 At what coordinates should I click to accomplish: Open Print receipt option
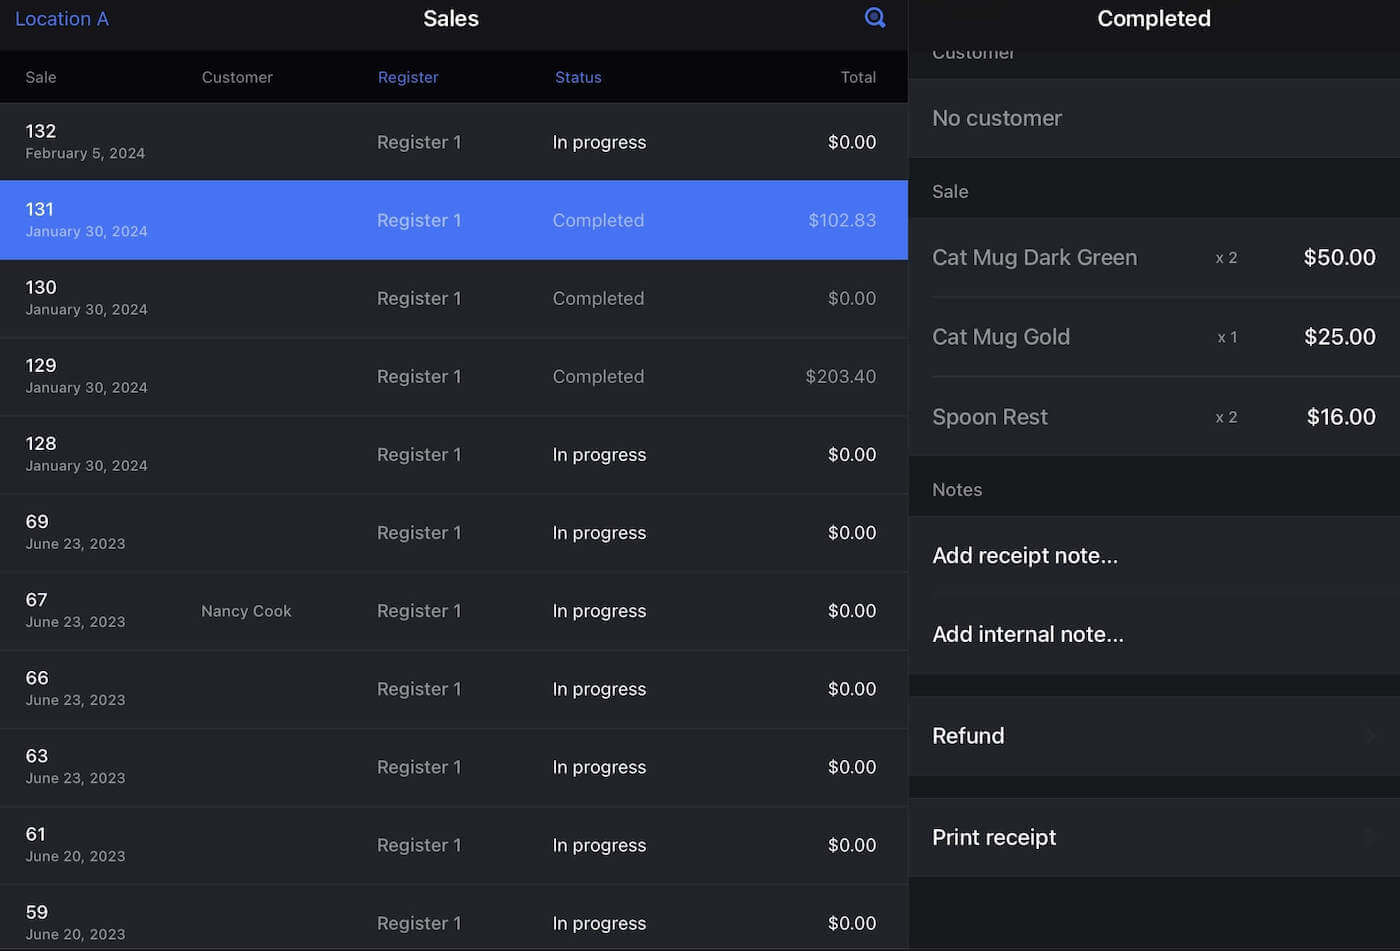[1153, 838]
